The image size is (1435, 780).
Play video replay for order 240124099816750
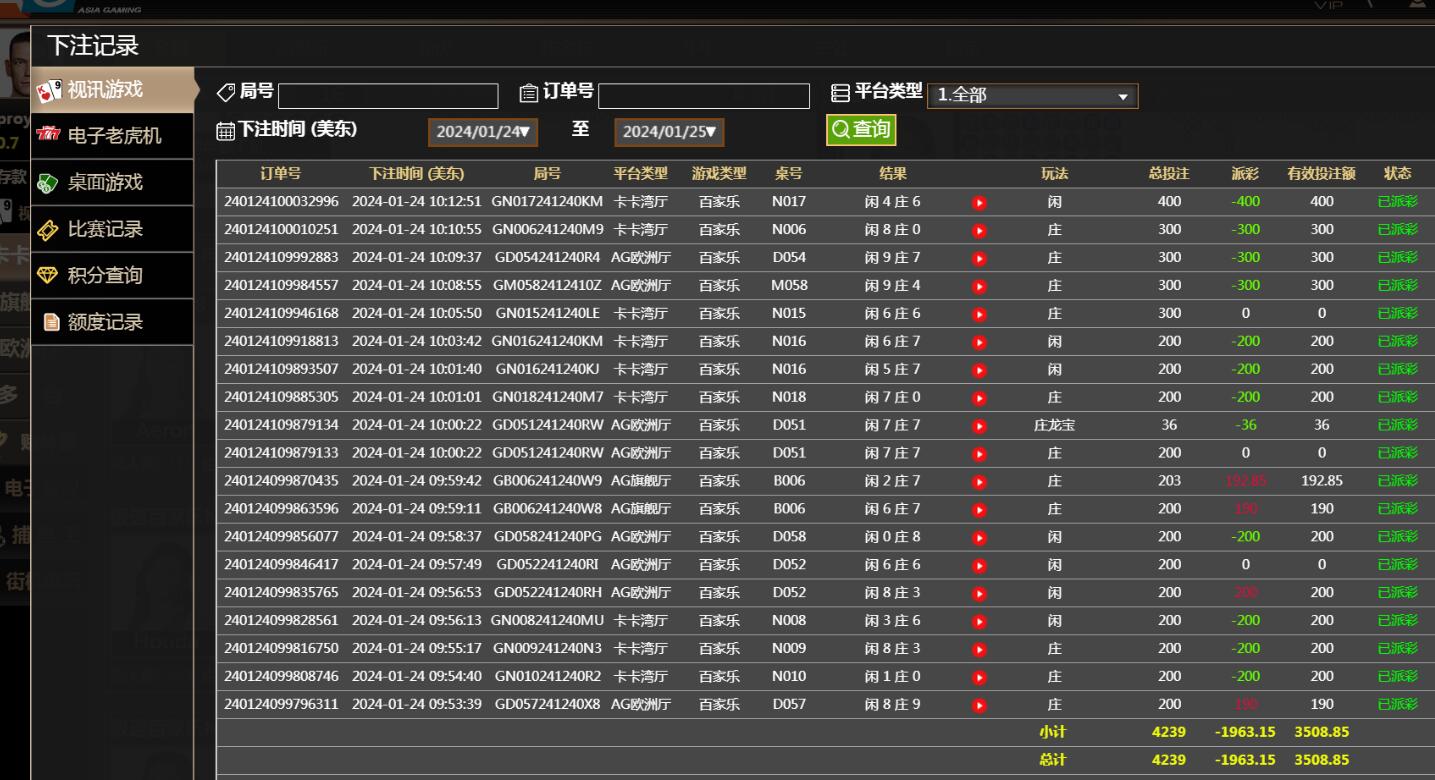[x=979, y=649]
